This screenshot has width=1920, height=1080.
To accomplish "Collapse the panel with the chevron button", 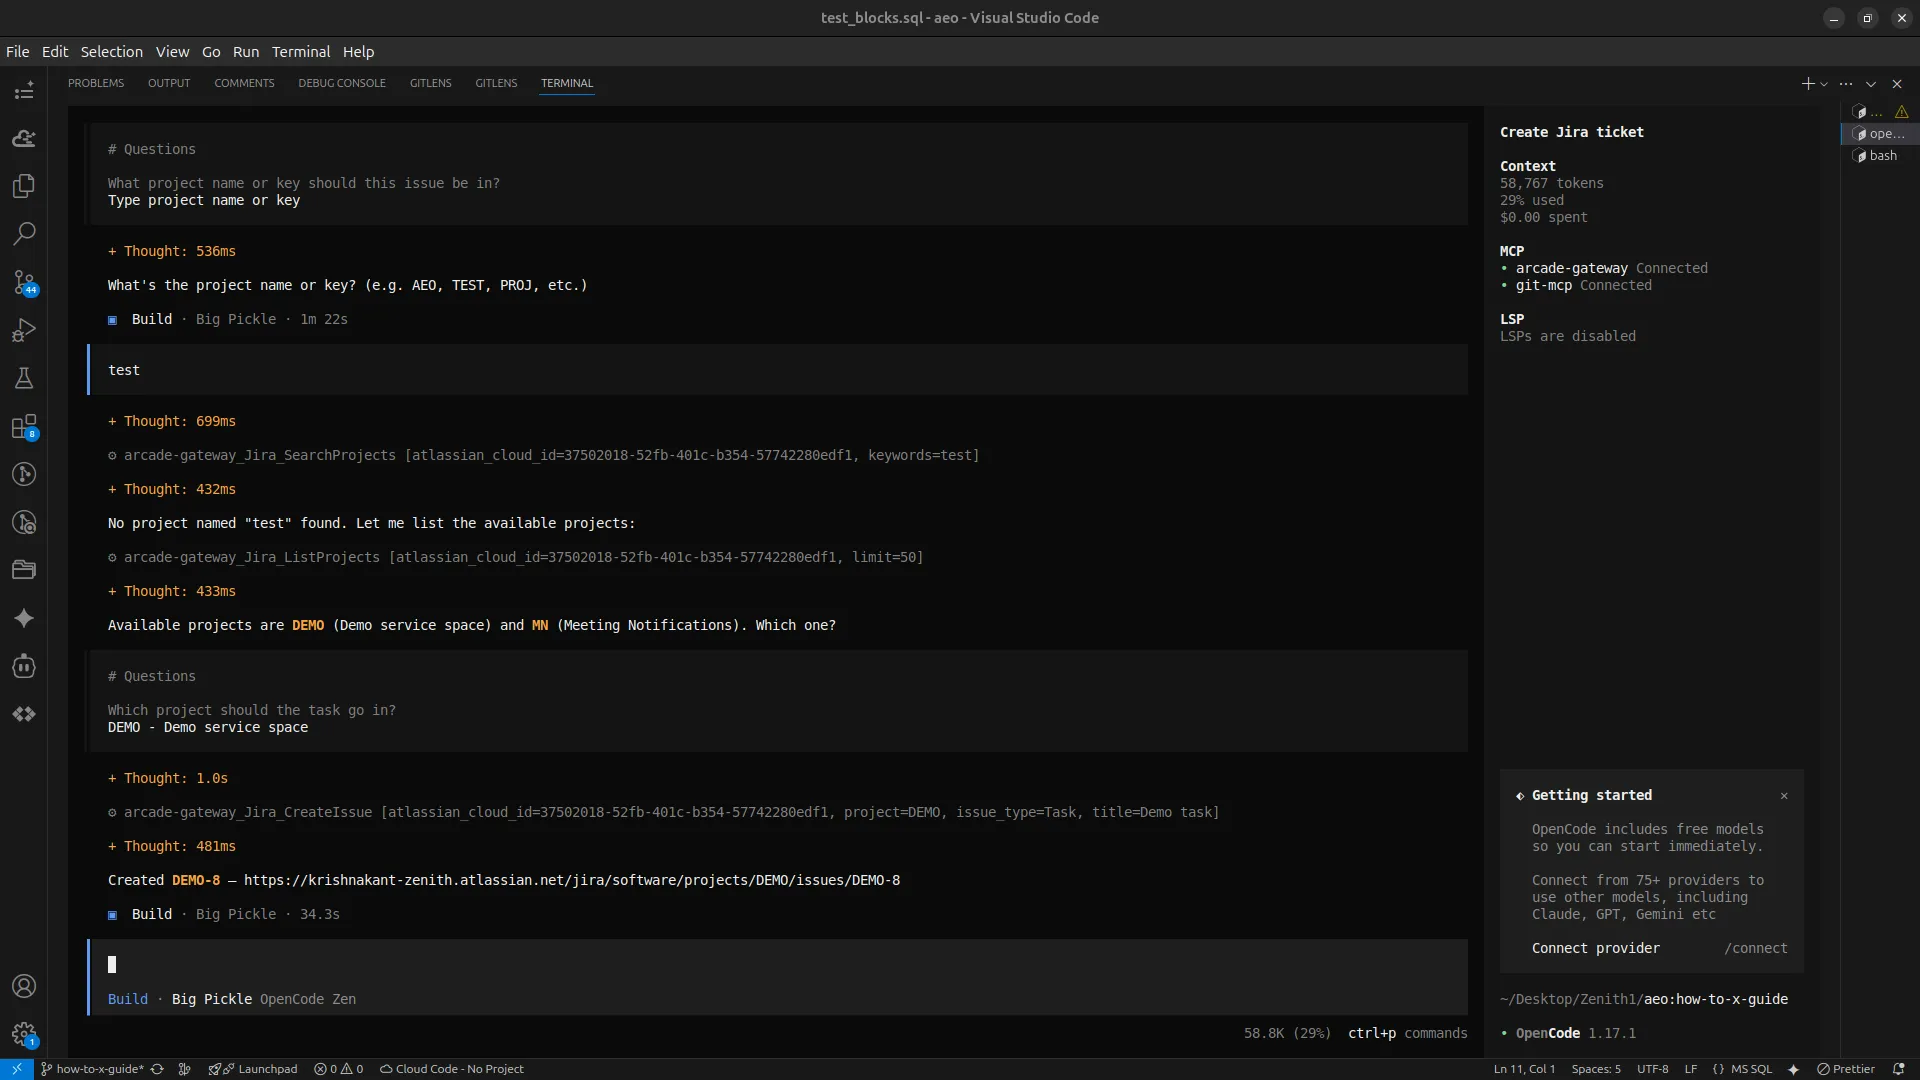I will click(x=1871, y=84).
